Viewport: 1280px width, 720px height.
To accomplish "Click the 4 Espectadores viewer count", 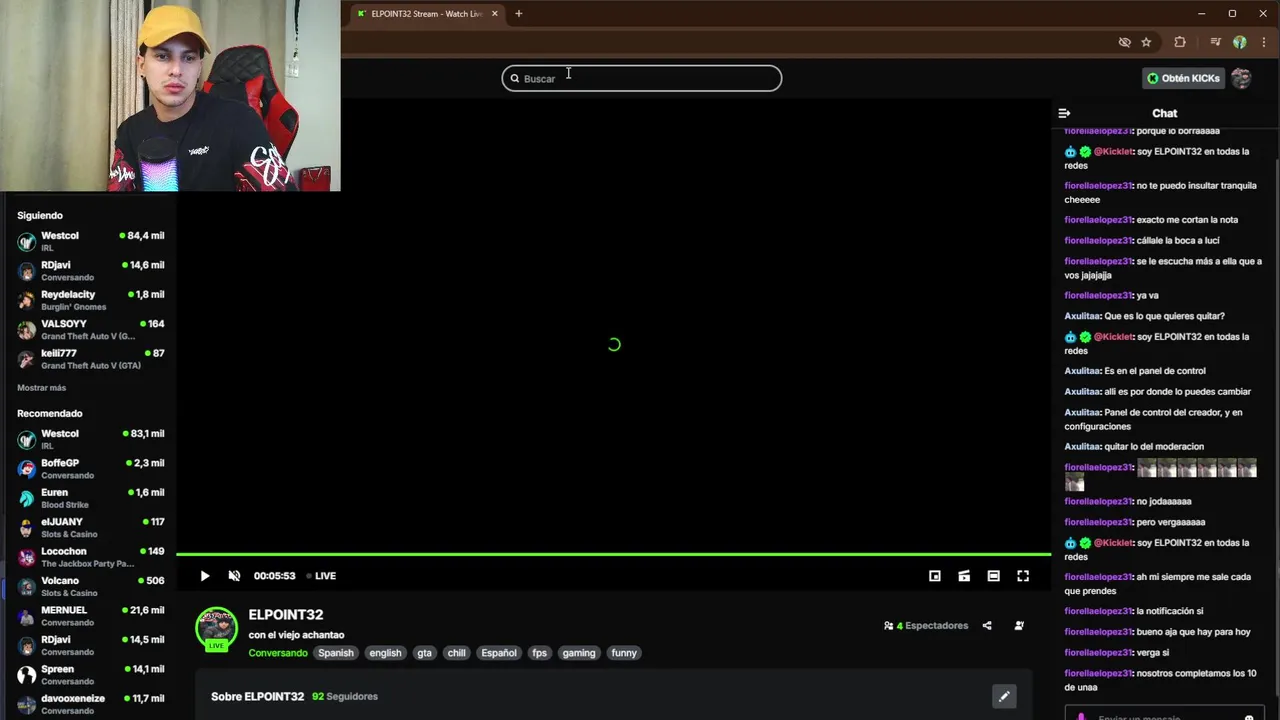I will coord(926,626).
